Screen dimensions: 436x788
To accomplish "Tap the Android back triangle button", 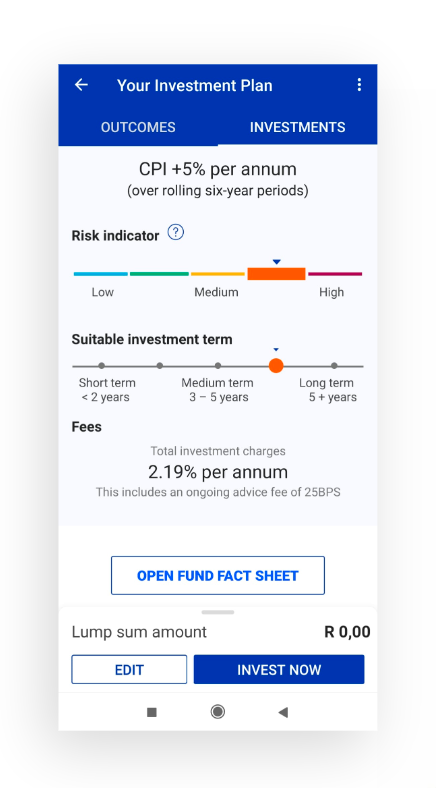I will click(283, 712).
